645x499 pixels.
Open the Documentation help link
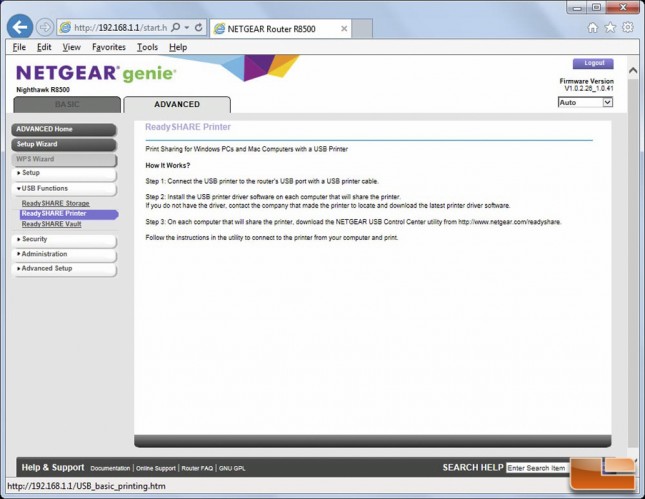tap(110, 468)
